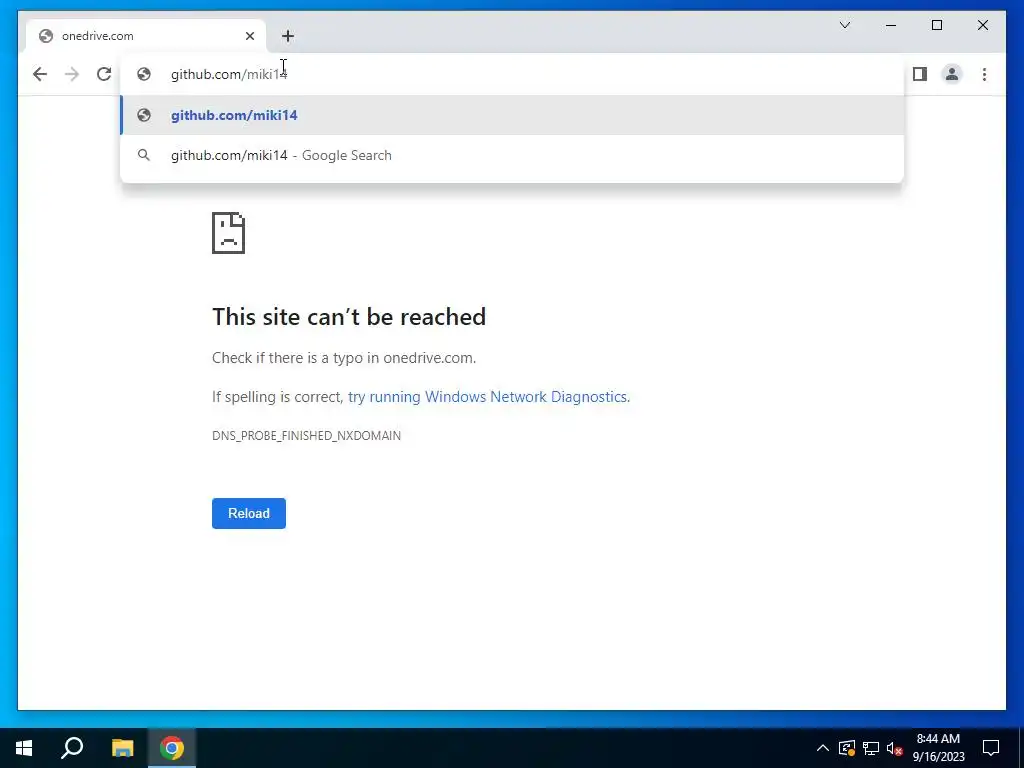Viewport: 1024px width, 768px height.
Task: Open the Windows Start menu
Action: pyautogui.click(x=24, y=748)
